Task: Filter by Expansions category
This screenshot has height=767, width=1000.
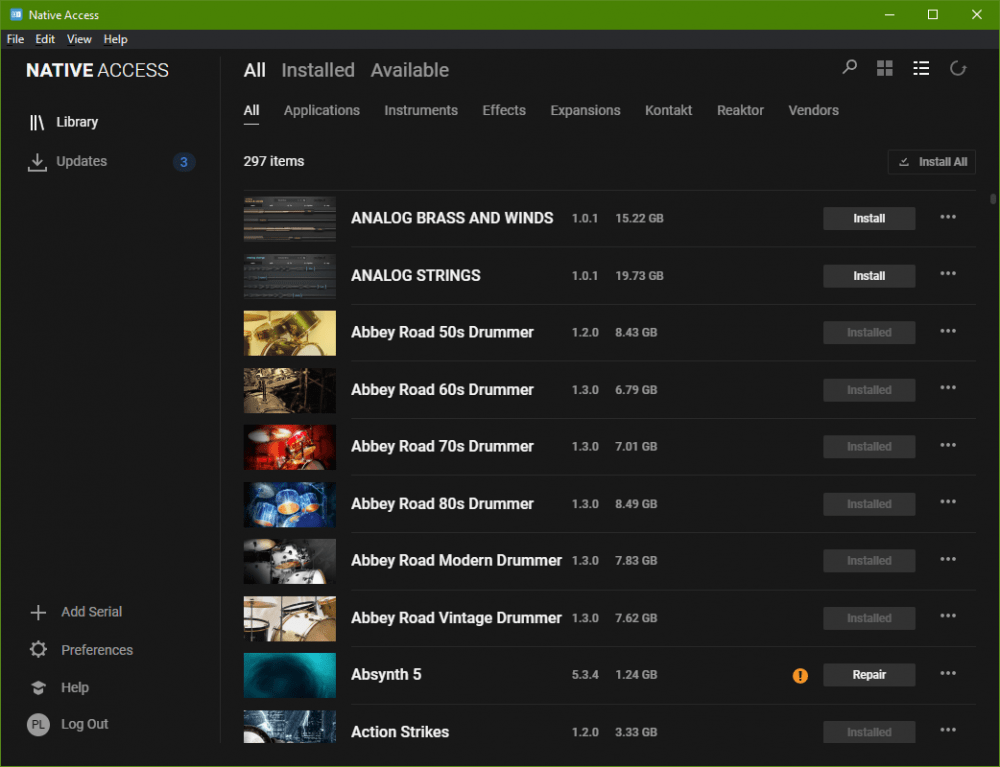Action: [585, 110]
